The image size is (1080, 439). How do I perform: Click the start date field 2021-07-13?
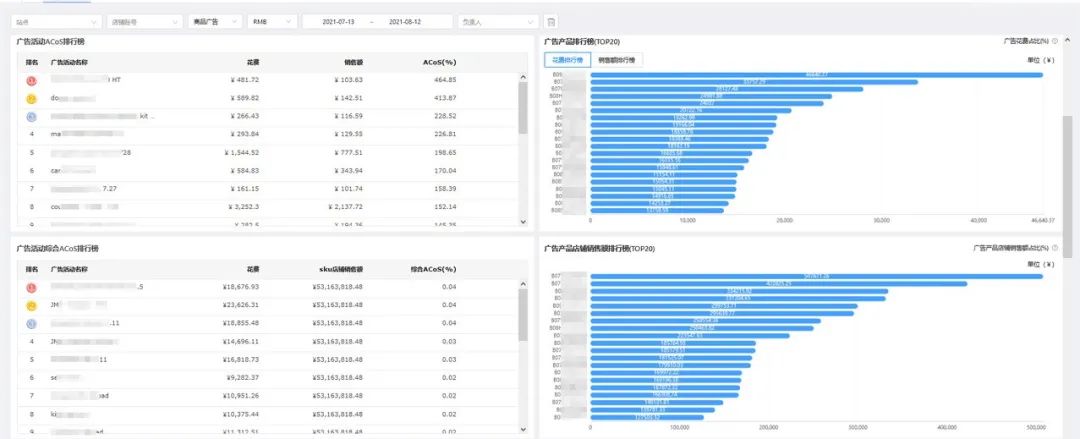click(337, 21)
